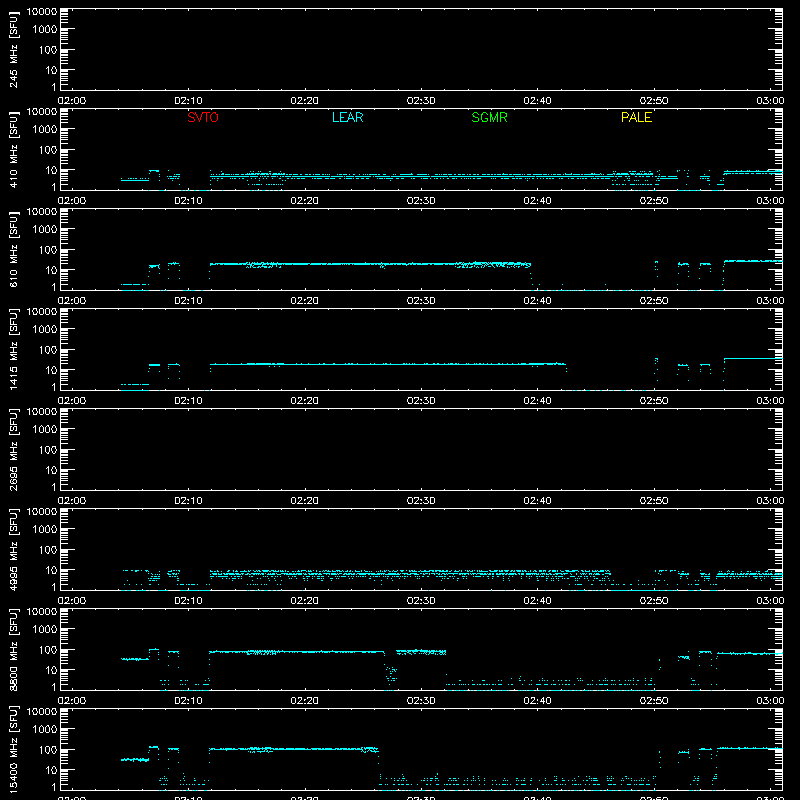Click the 10000 y-axis value on 2695 MHz panel
Image resolution: width=800 pixels, height=800 pixels.
[42, 412]
